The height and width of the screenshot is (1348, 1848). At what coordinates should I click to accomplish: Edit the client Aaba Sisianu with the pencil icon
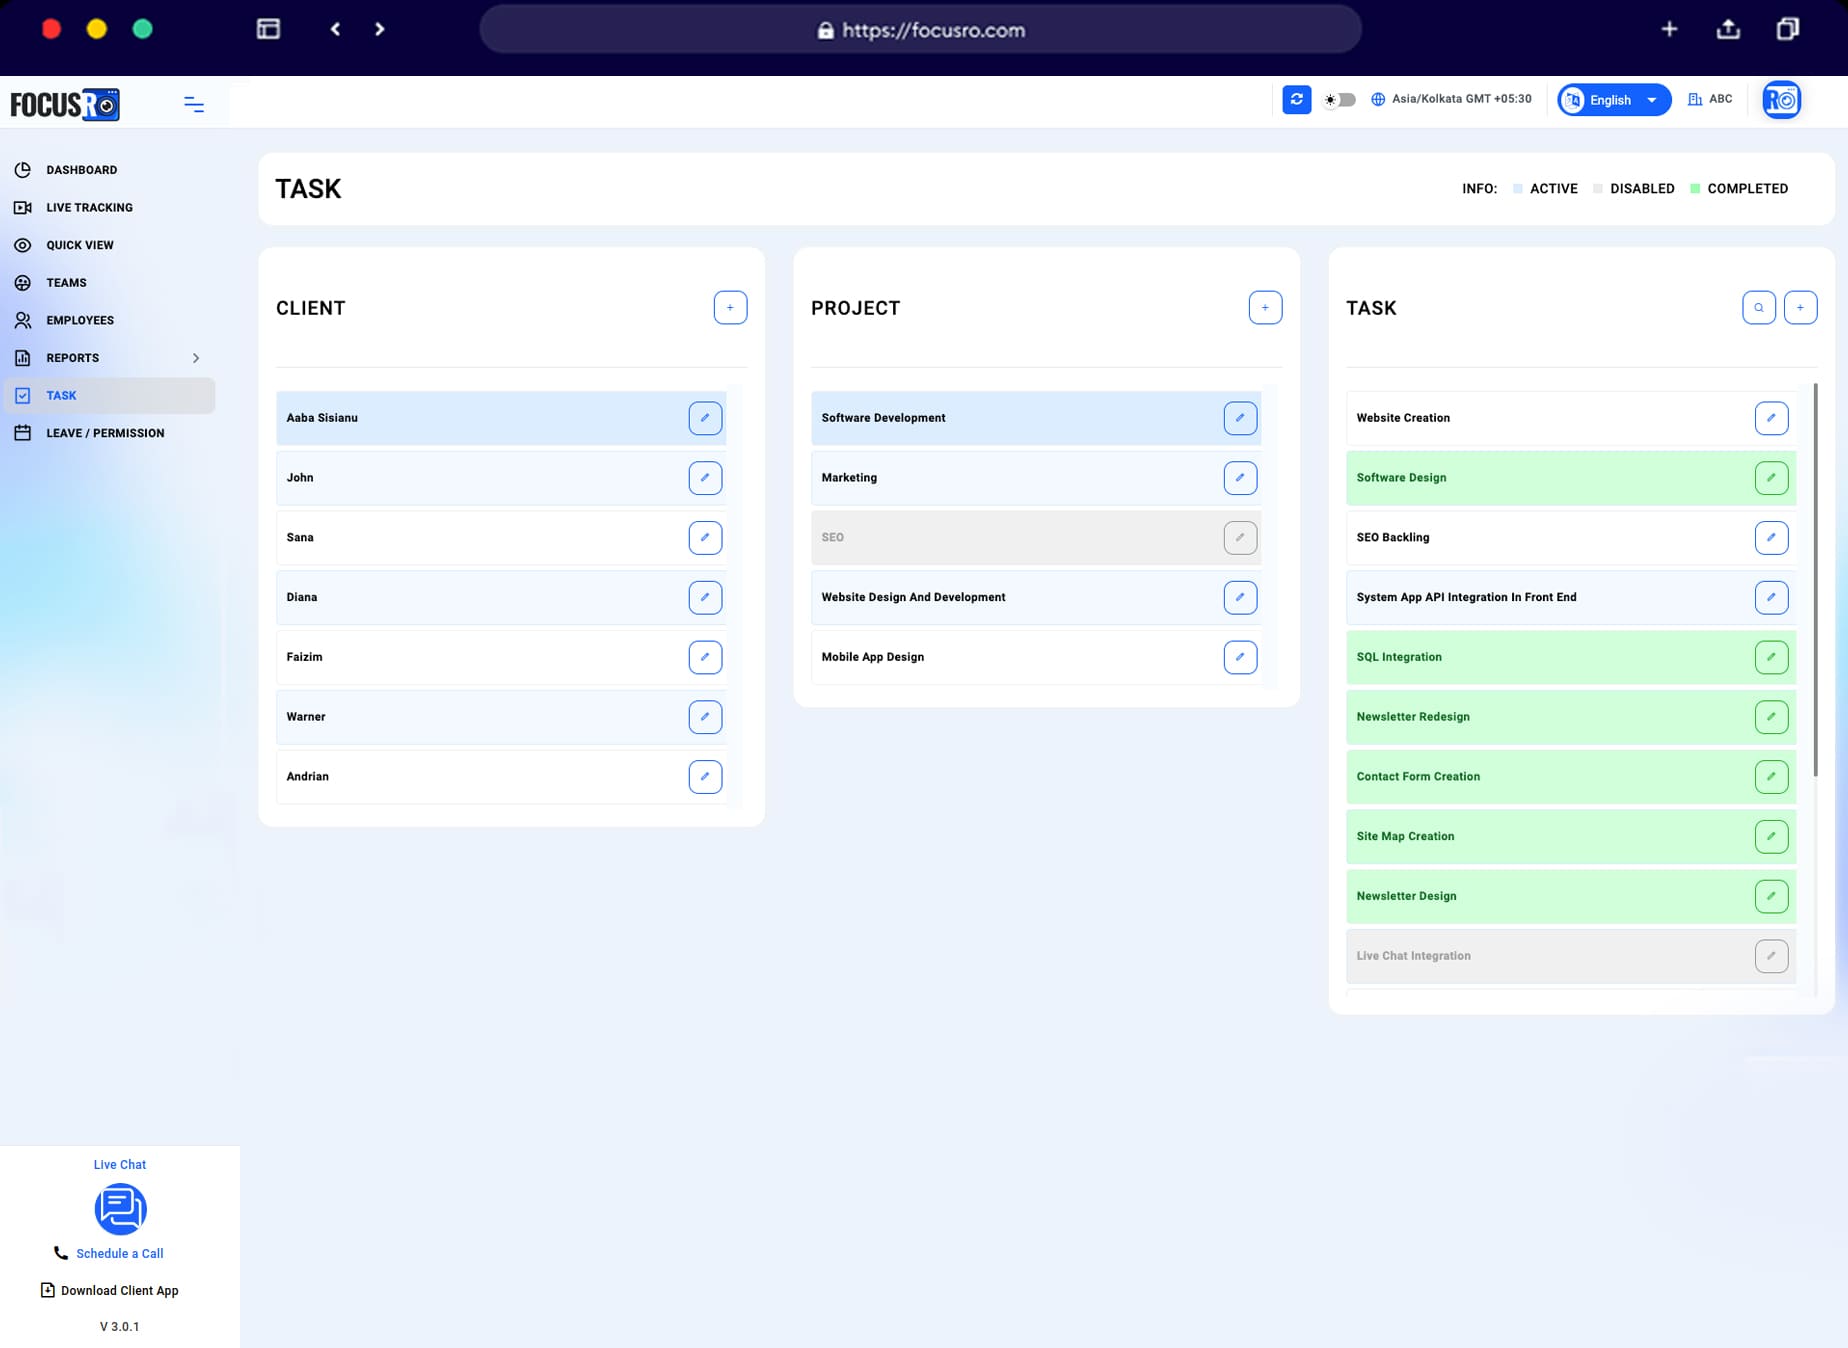[706, 418]
